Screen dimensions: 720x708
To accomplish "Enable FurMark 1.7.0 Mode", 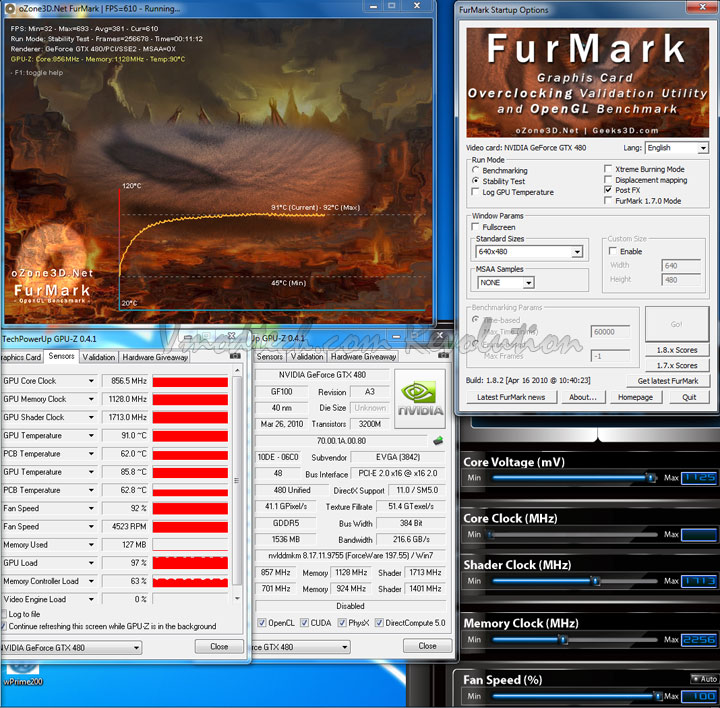I will click(608, 201).
